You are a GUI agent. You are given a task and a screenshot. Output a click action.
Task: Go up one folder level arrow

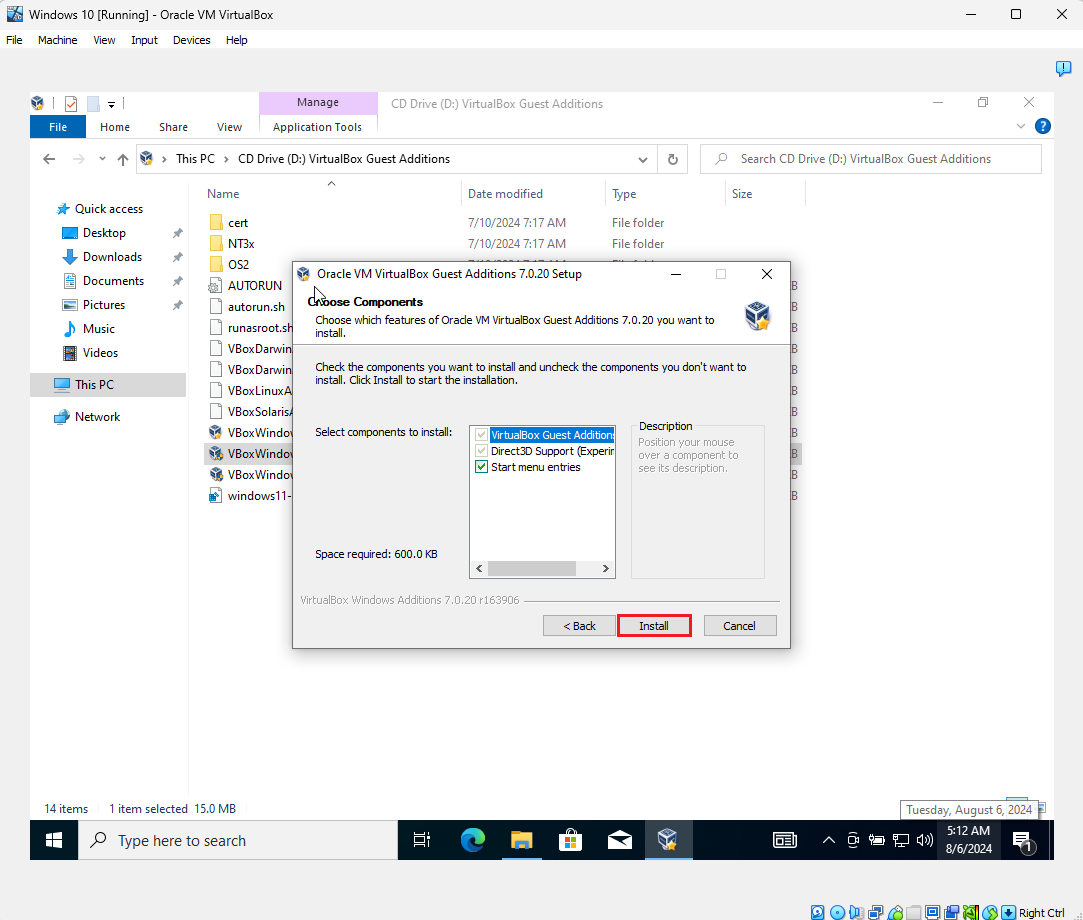tap(123, 159)
